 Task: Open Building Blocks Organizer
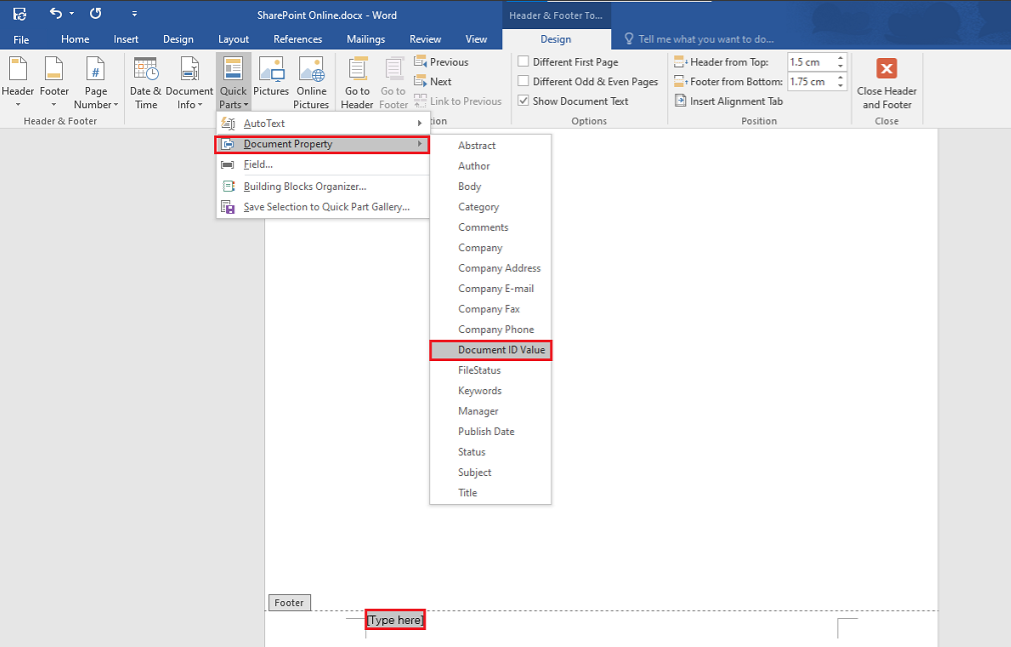pyautogui.click(x=322, y=186)
